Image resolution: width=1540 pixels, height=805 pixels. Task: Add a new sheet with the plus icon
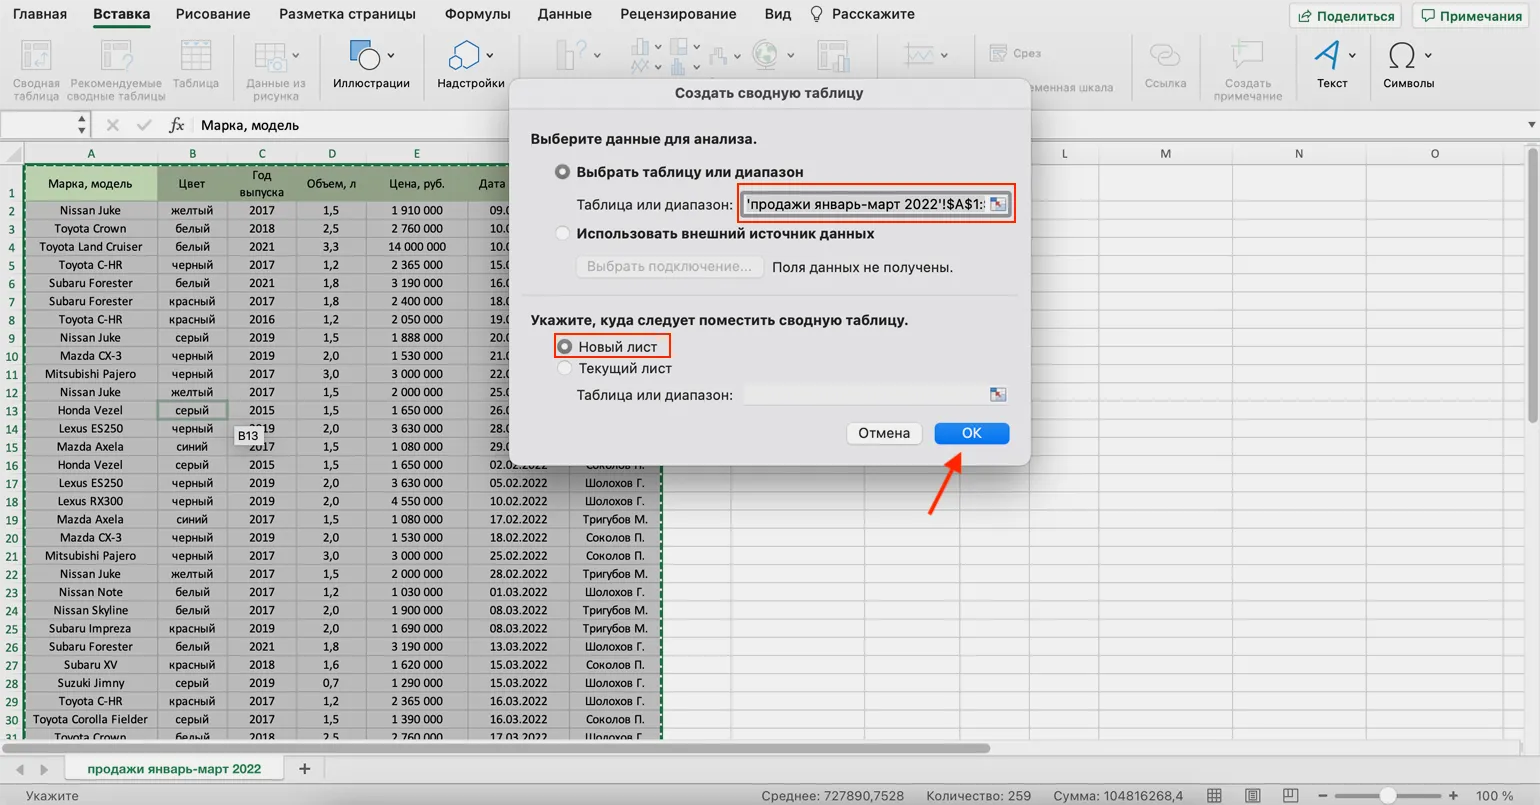[305, 768]
